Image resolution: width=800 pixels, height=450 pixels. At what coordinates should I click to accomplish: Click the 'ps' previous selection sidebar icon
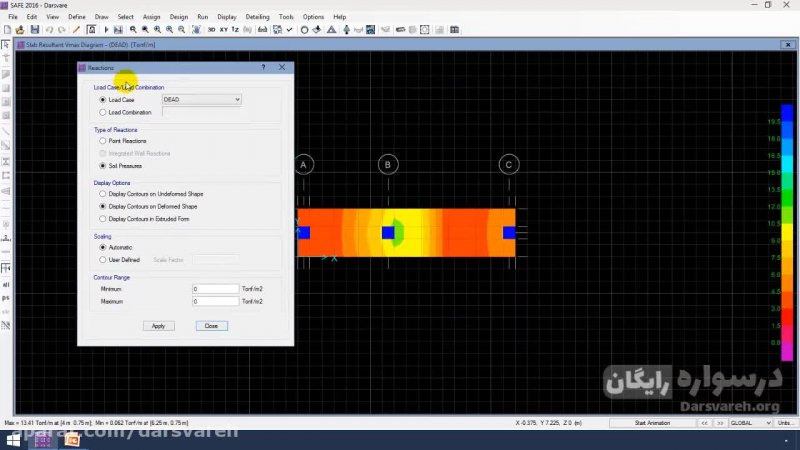tap(6, 298)
